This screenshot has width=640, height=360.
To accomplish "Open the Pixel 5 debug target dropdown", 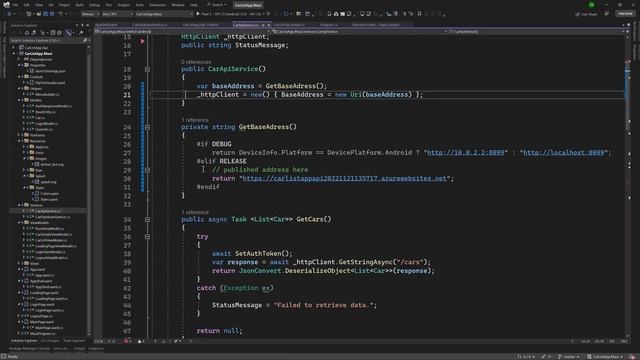I will click(x=264, y=14).
